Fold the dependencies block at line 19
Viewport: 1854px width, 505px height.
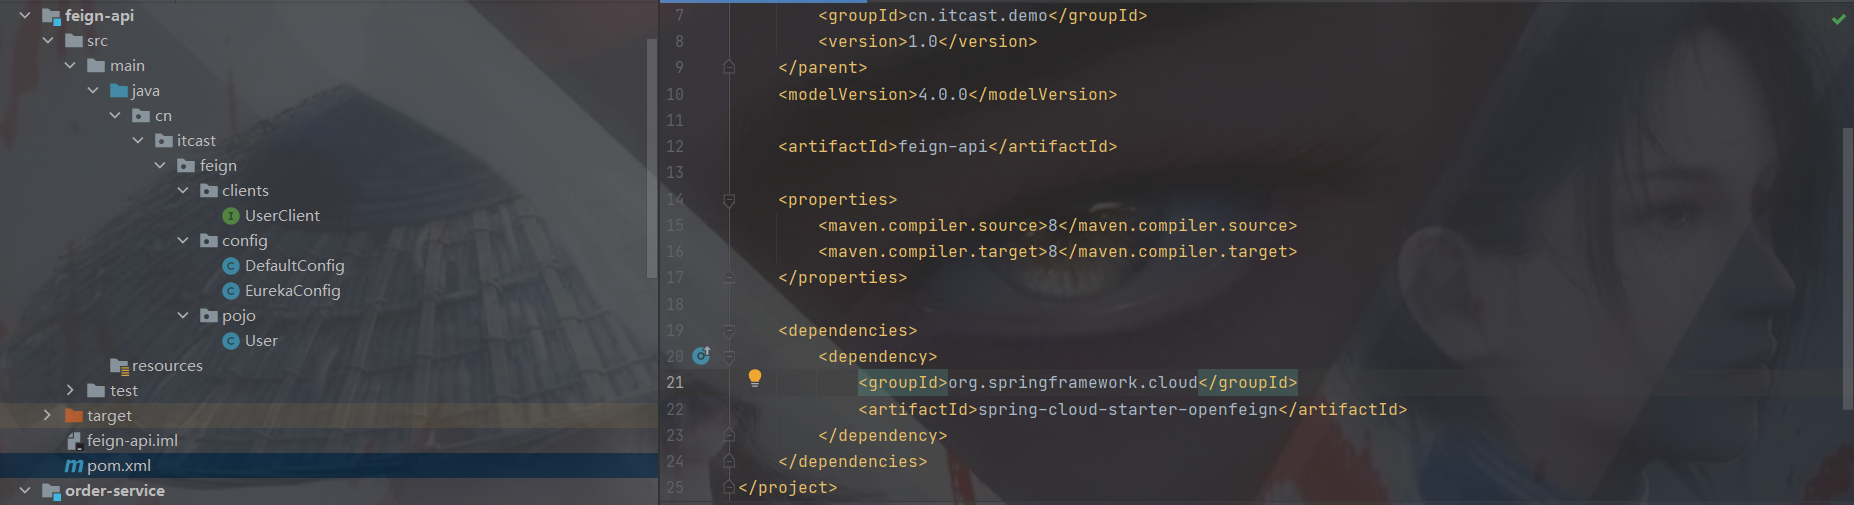point(729,331)
